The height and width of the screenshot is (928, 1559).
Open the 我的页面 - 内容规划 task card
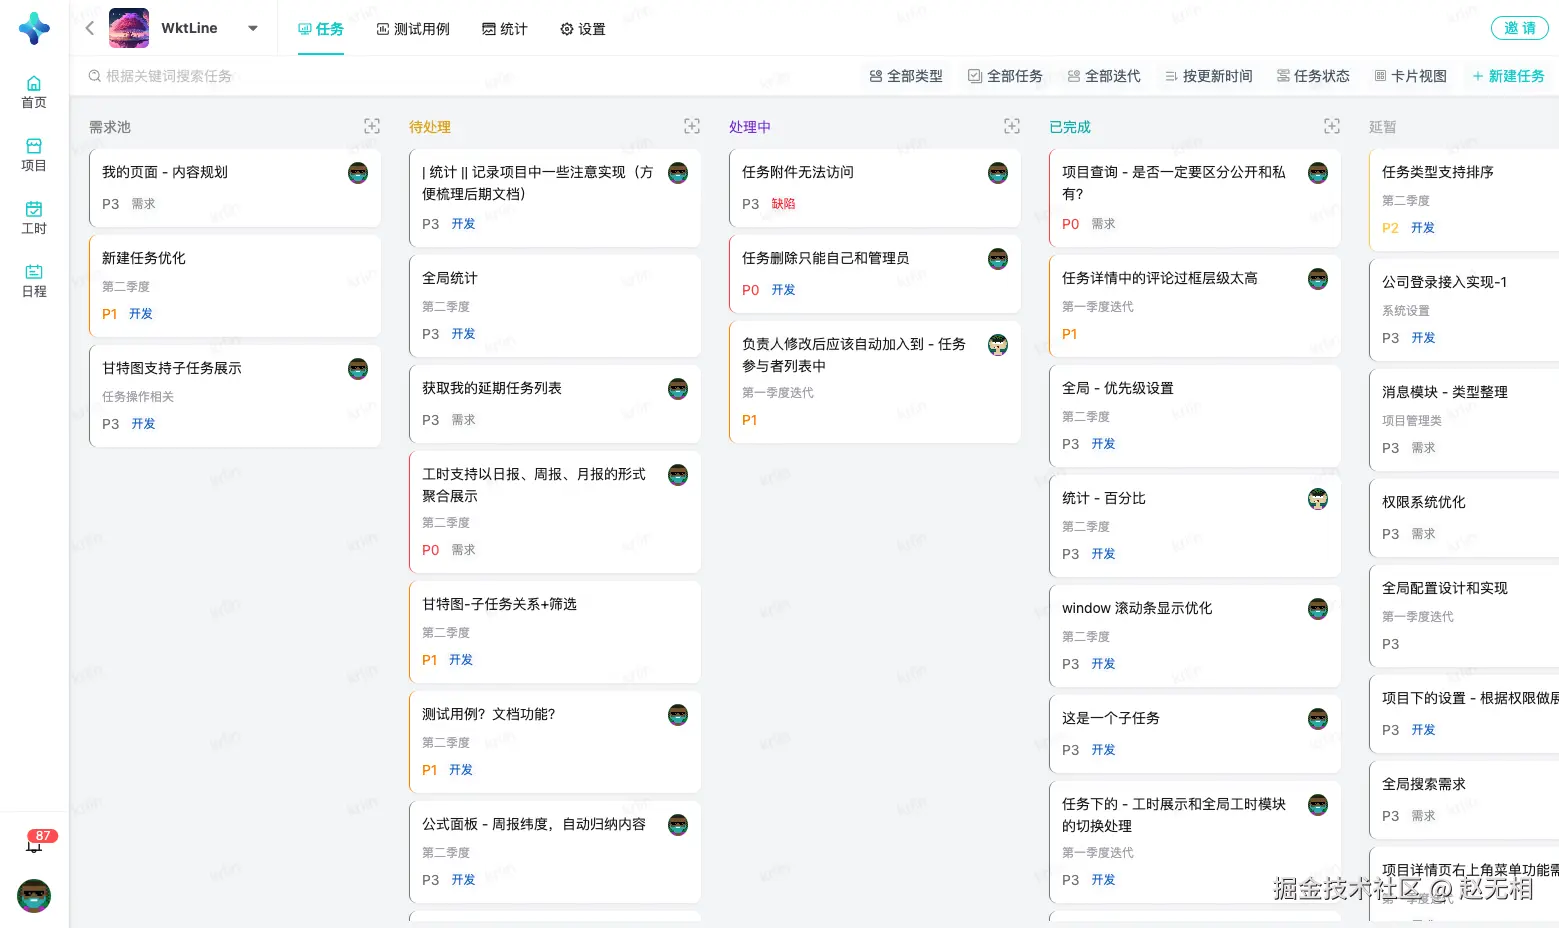[x=235, y=188]
